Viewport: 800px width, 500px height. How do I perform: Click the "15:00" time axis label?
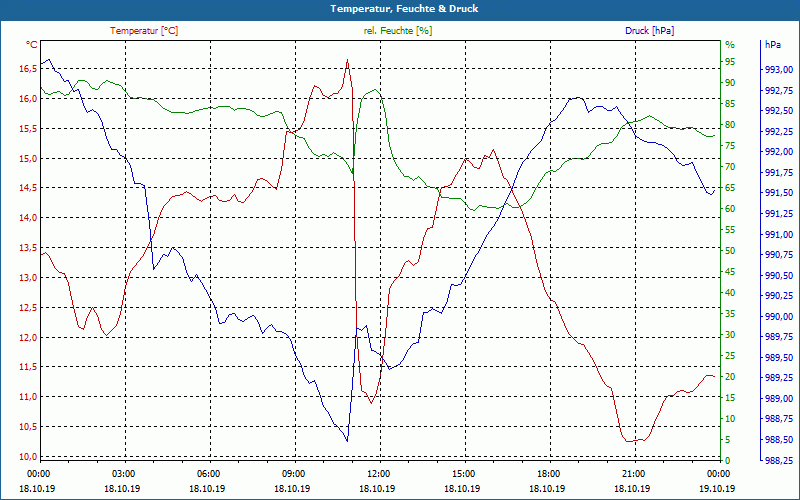coord(463,474)
